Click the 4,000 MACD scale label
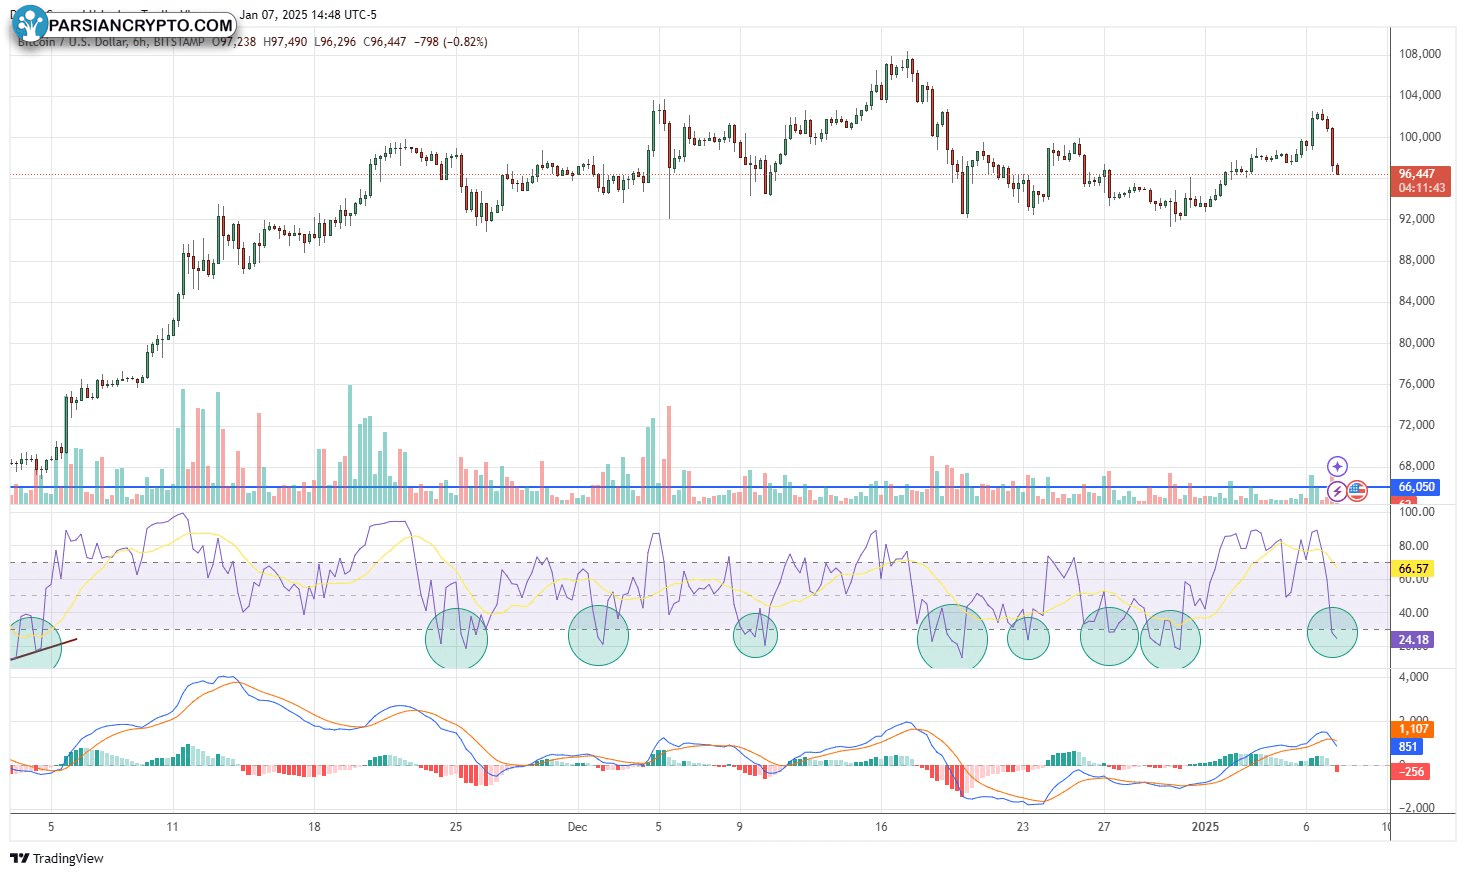Viewport: 1466px width, 876px height. click(x=1413, y=677)
